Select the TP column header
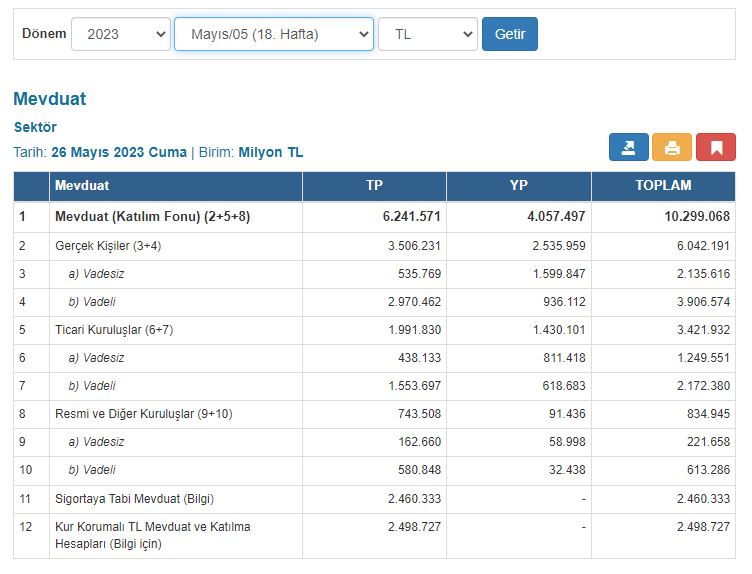This screenshot has width=752, height=574. tap(375, 186)
